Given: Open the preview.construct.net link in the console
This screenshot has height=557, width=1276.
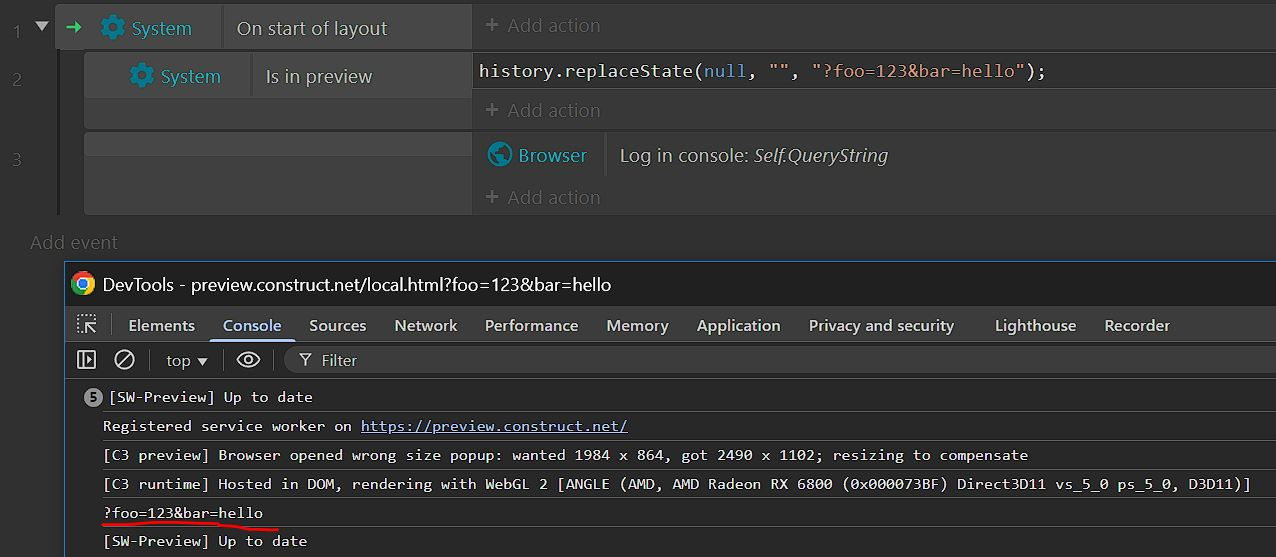Looking at the screenshot, I should click(494, 426).
